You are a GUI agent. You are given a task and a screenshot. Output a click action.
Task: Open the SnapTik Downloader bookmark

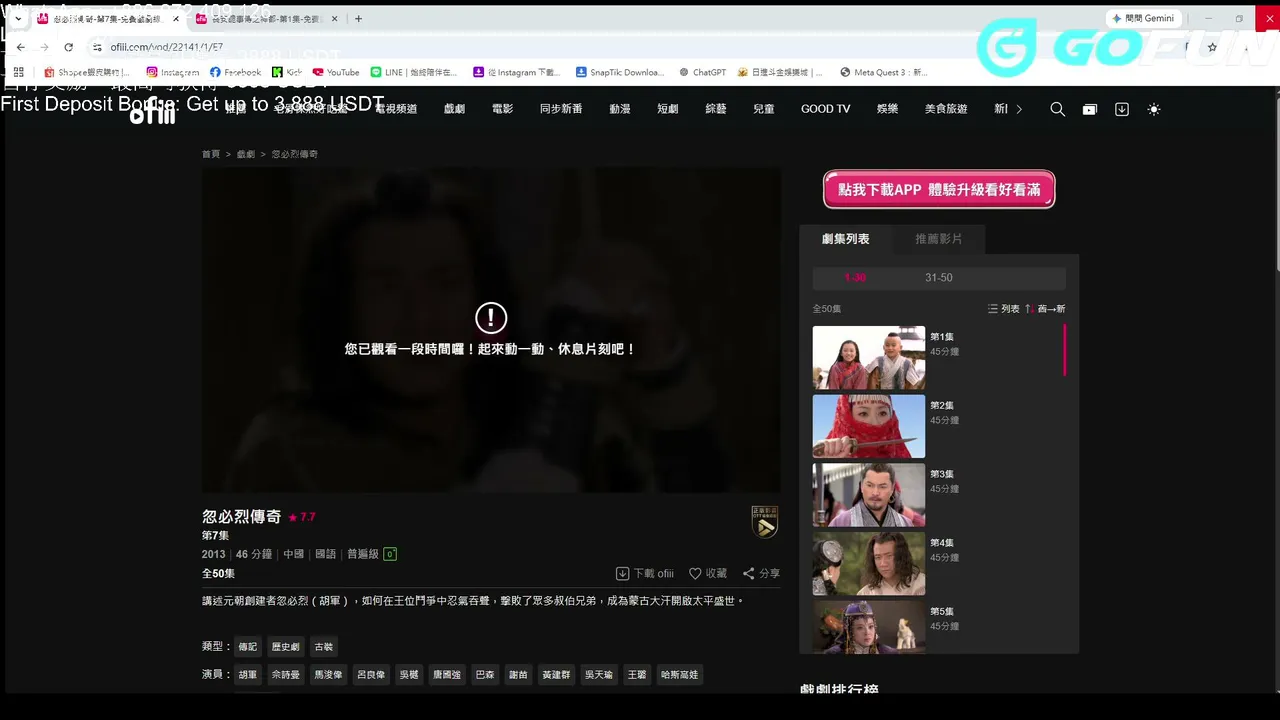620,72
